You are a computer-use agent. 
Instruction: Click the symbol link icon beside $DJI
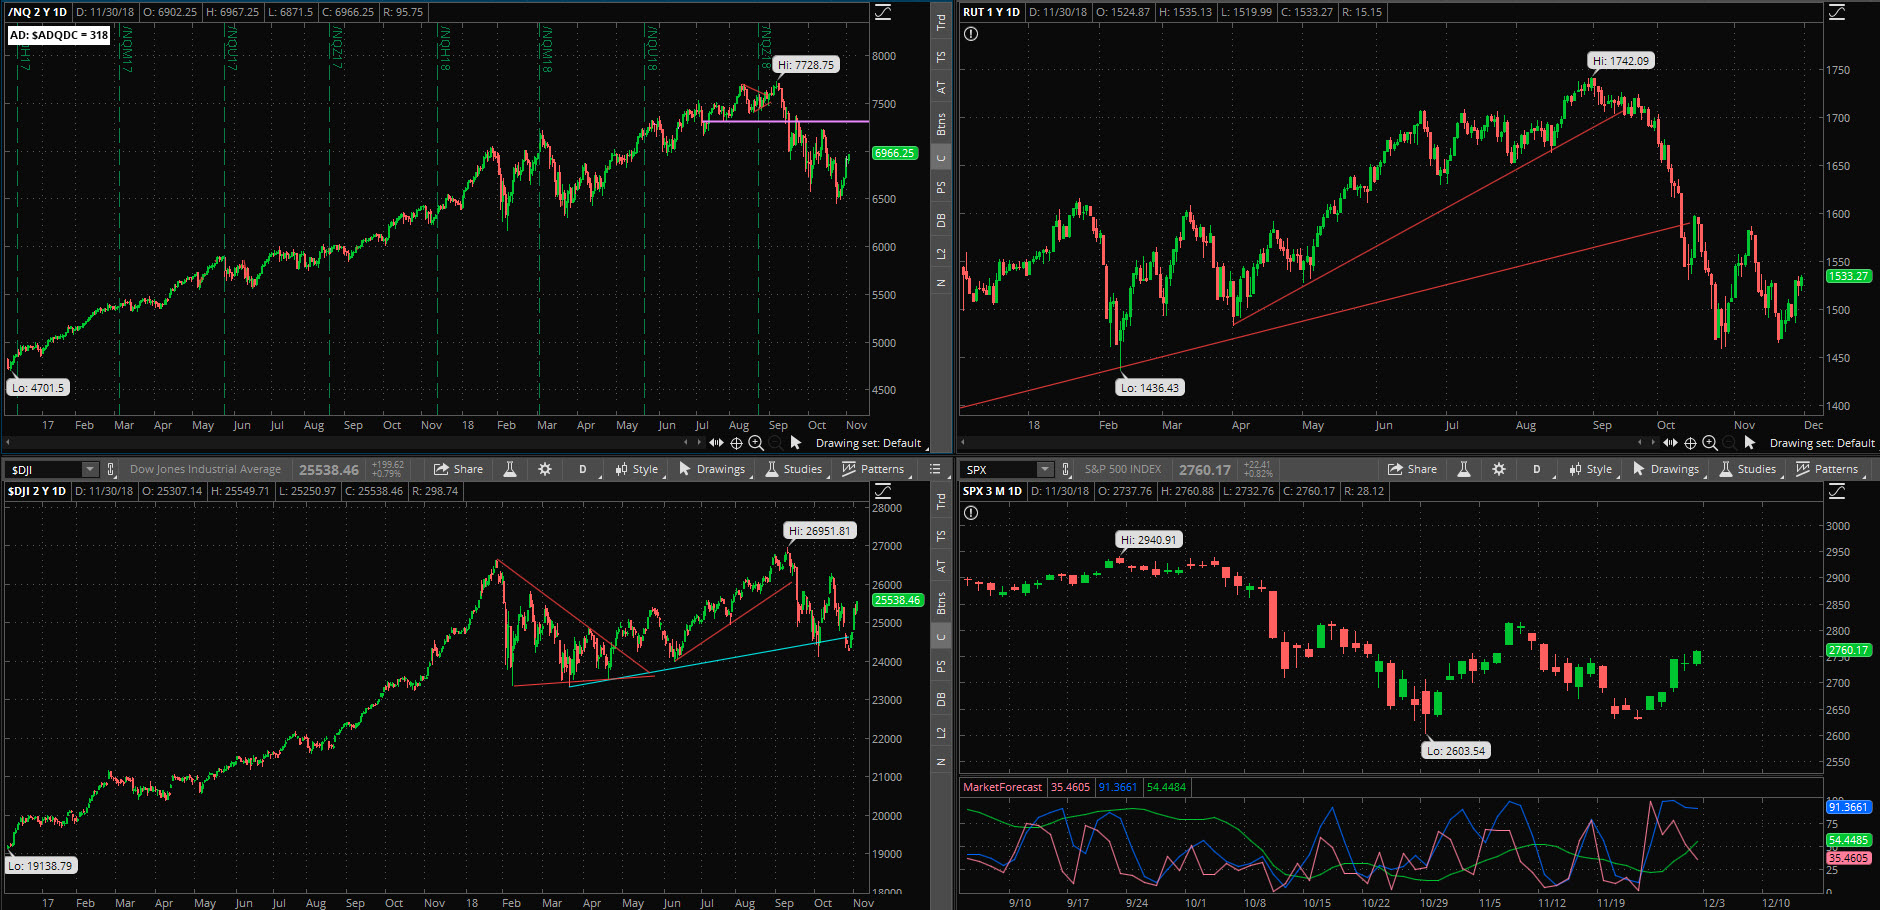click(x=111, y=469)
